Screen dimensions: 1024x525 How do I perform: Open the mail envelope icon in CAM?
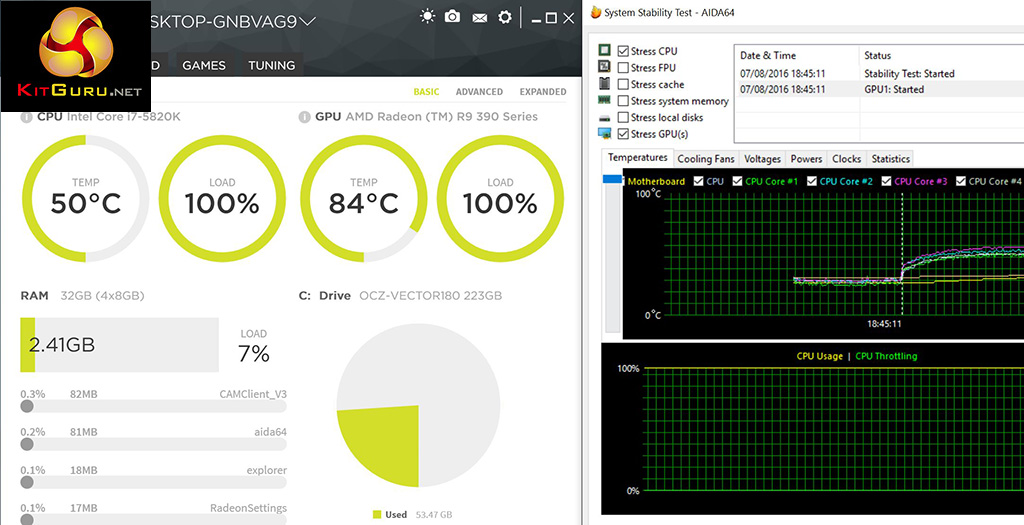coord(480,18)
